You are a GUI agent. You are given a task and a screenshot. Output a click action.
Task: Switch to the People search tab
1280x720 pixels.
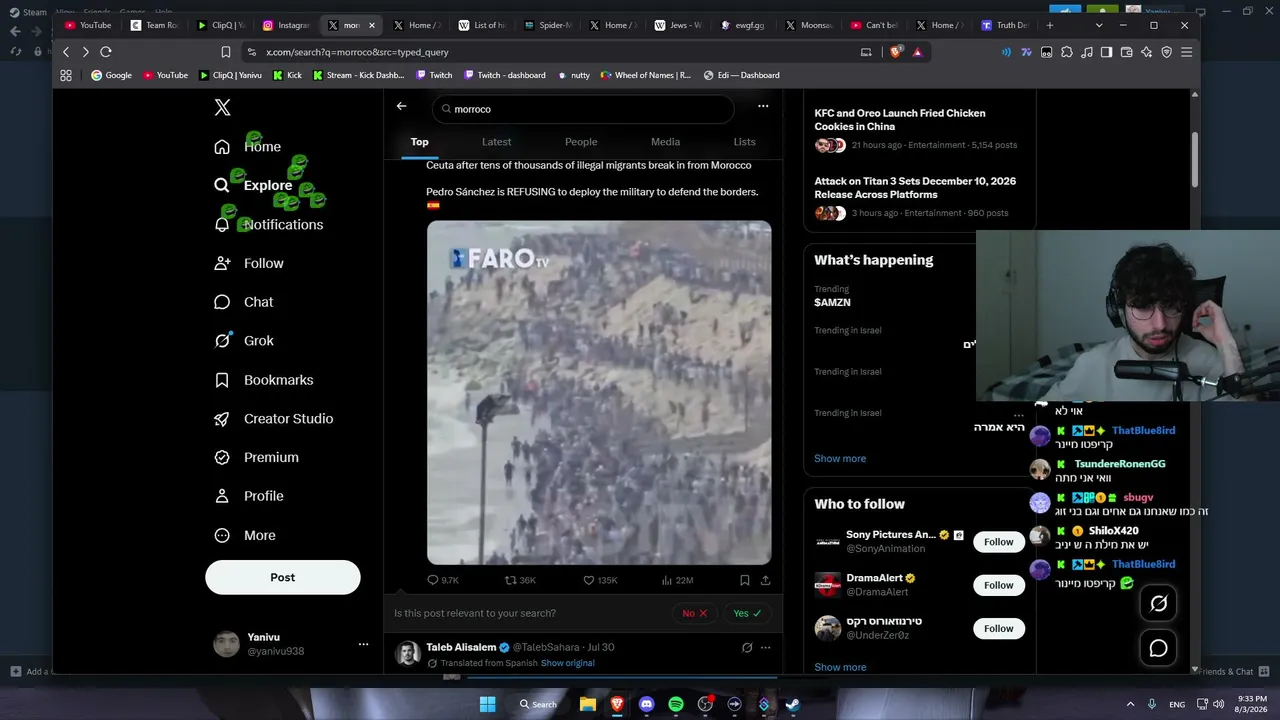(x=581, y=142)
